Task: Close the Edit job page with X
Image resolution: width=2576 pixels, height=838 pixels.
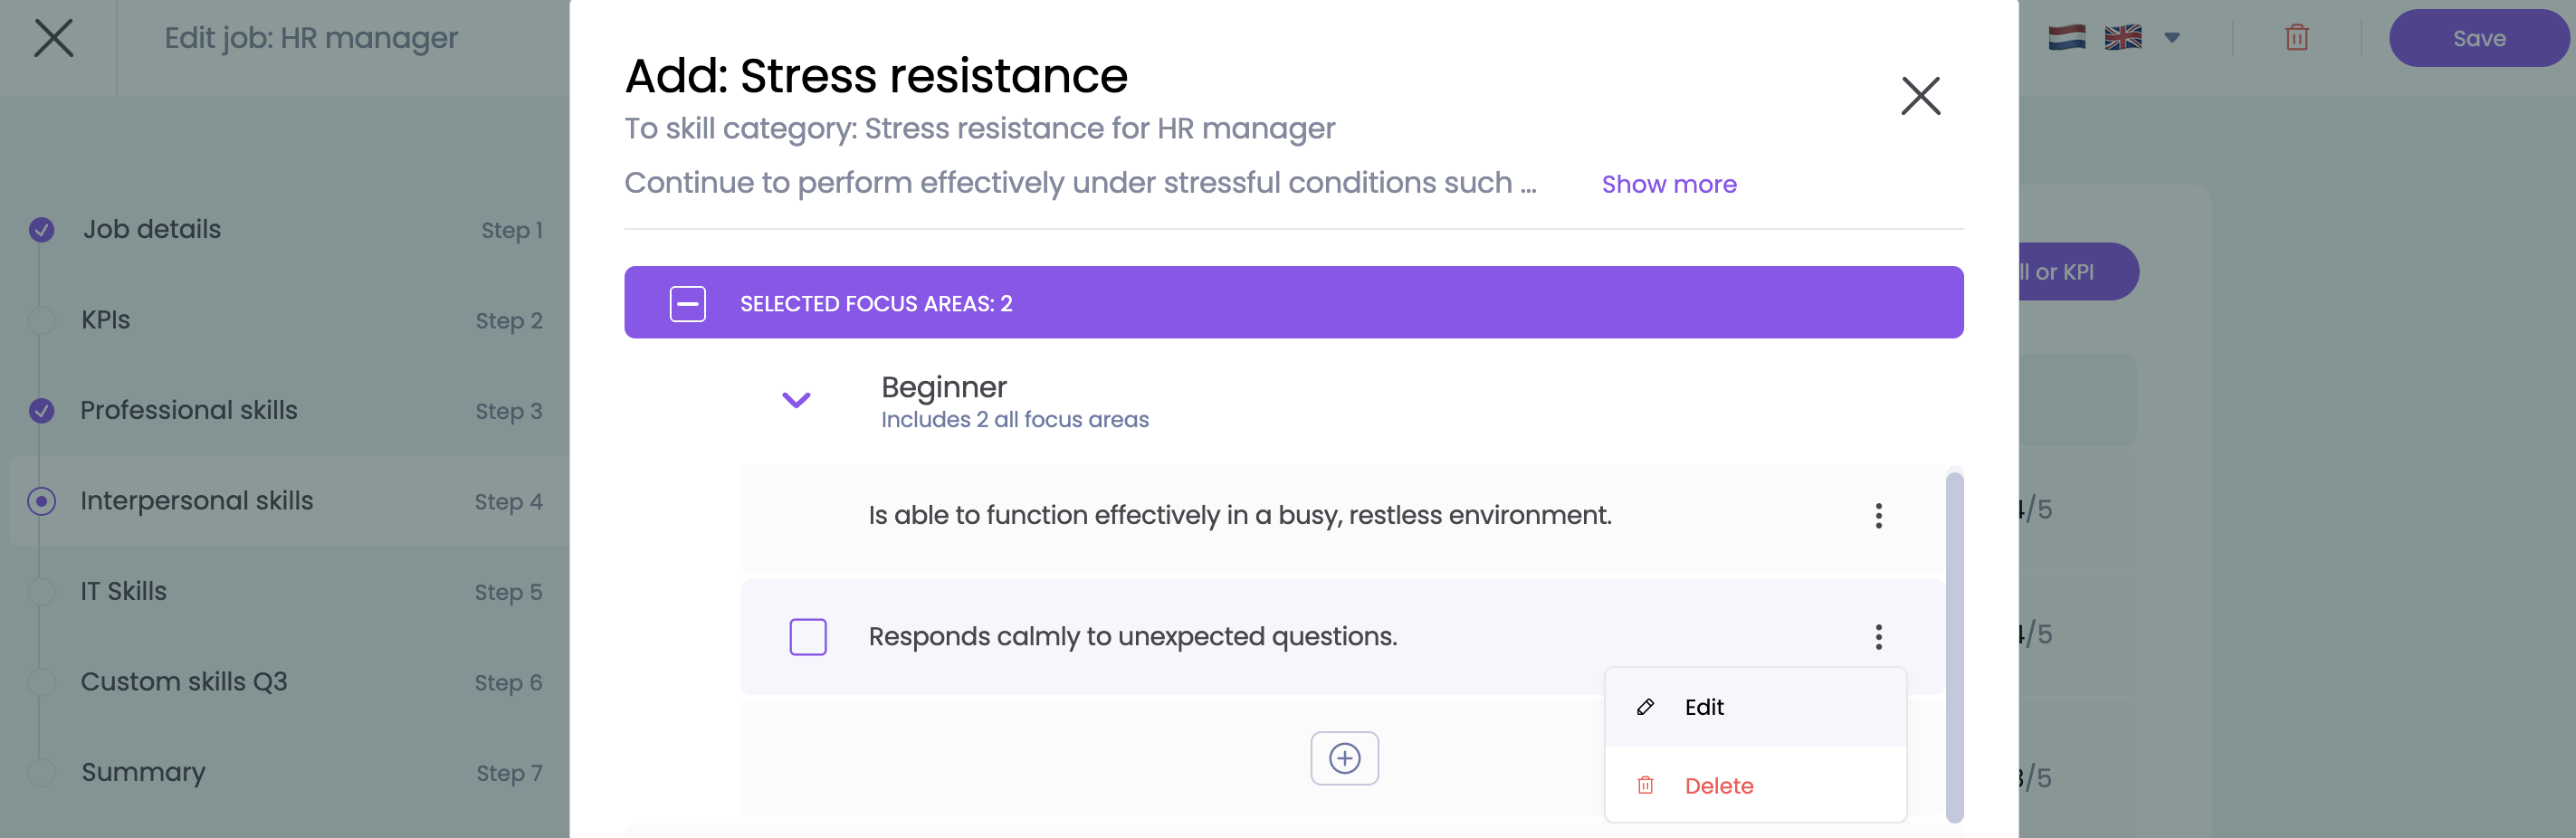Action: 54,38
